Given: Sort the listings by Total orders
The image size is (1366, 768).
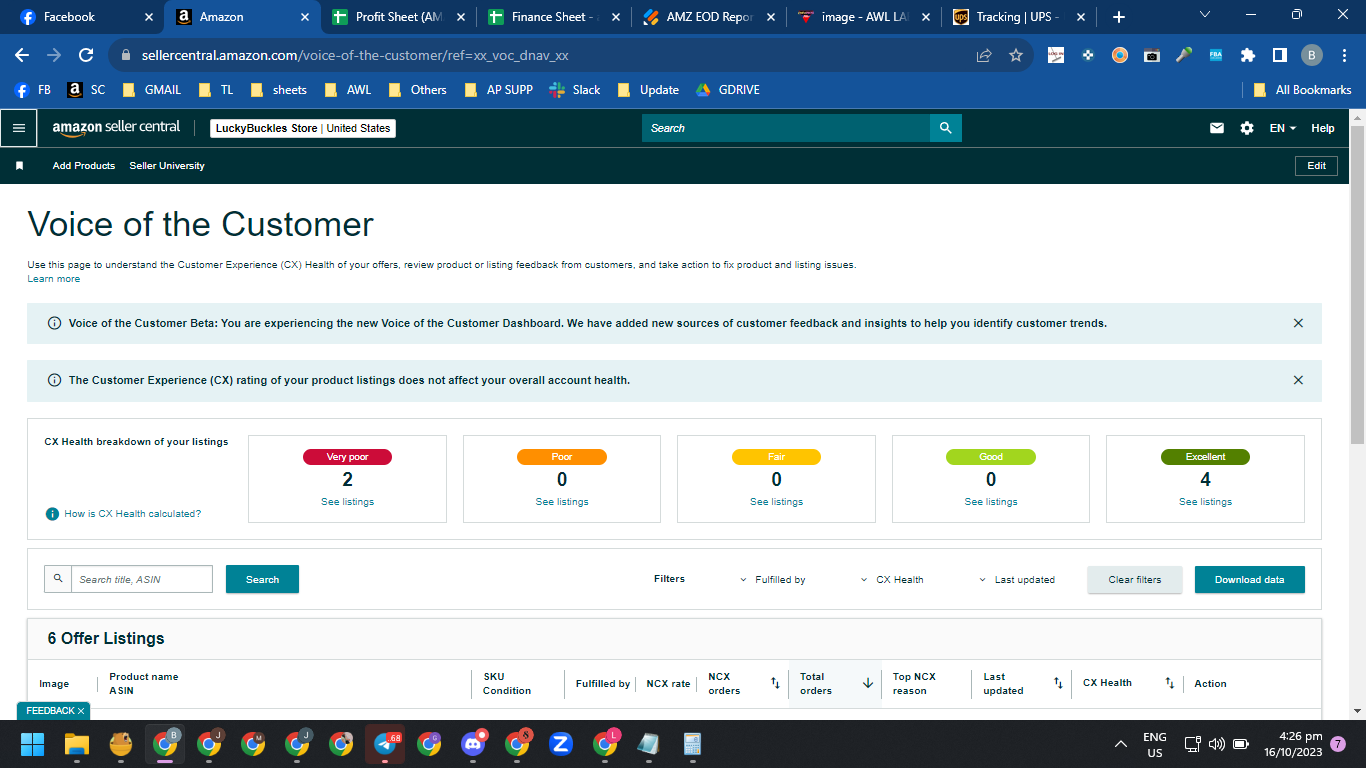Looking at the screenshot, I should pyautogui.click(x=868, y=683).
